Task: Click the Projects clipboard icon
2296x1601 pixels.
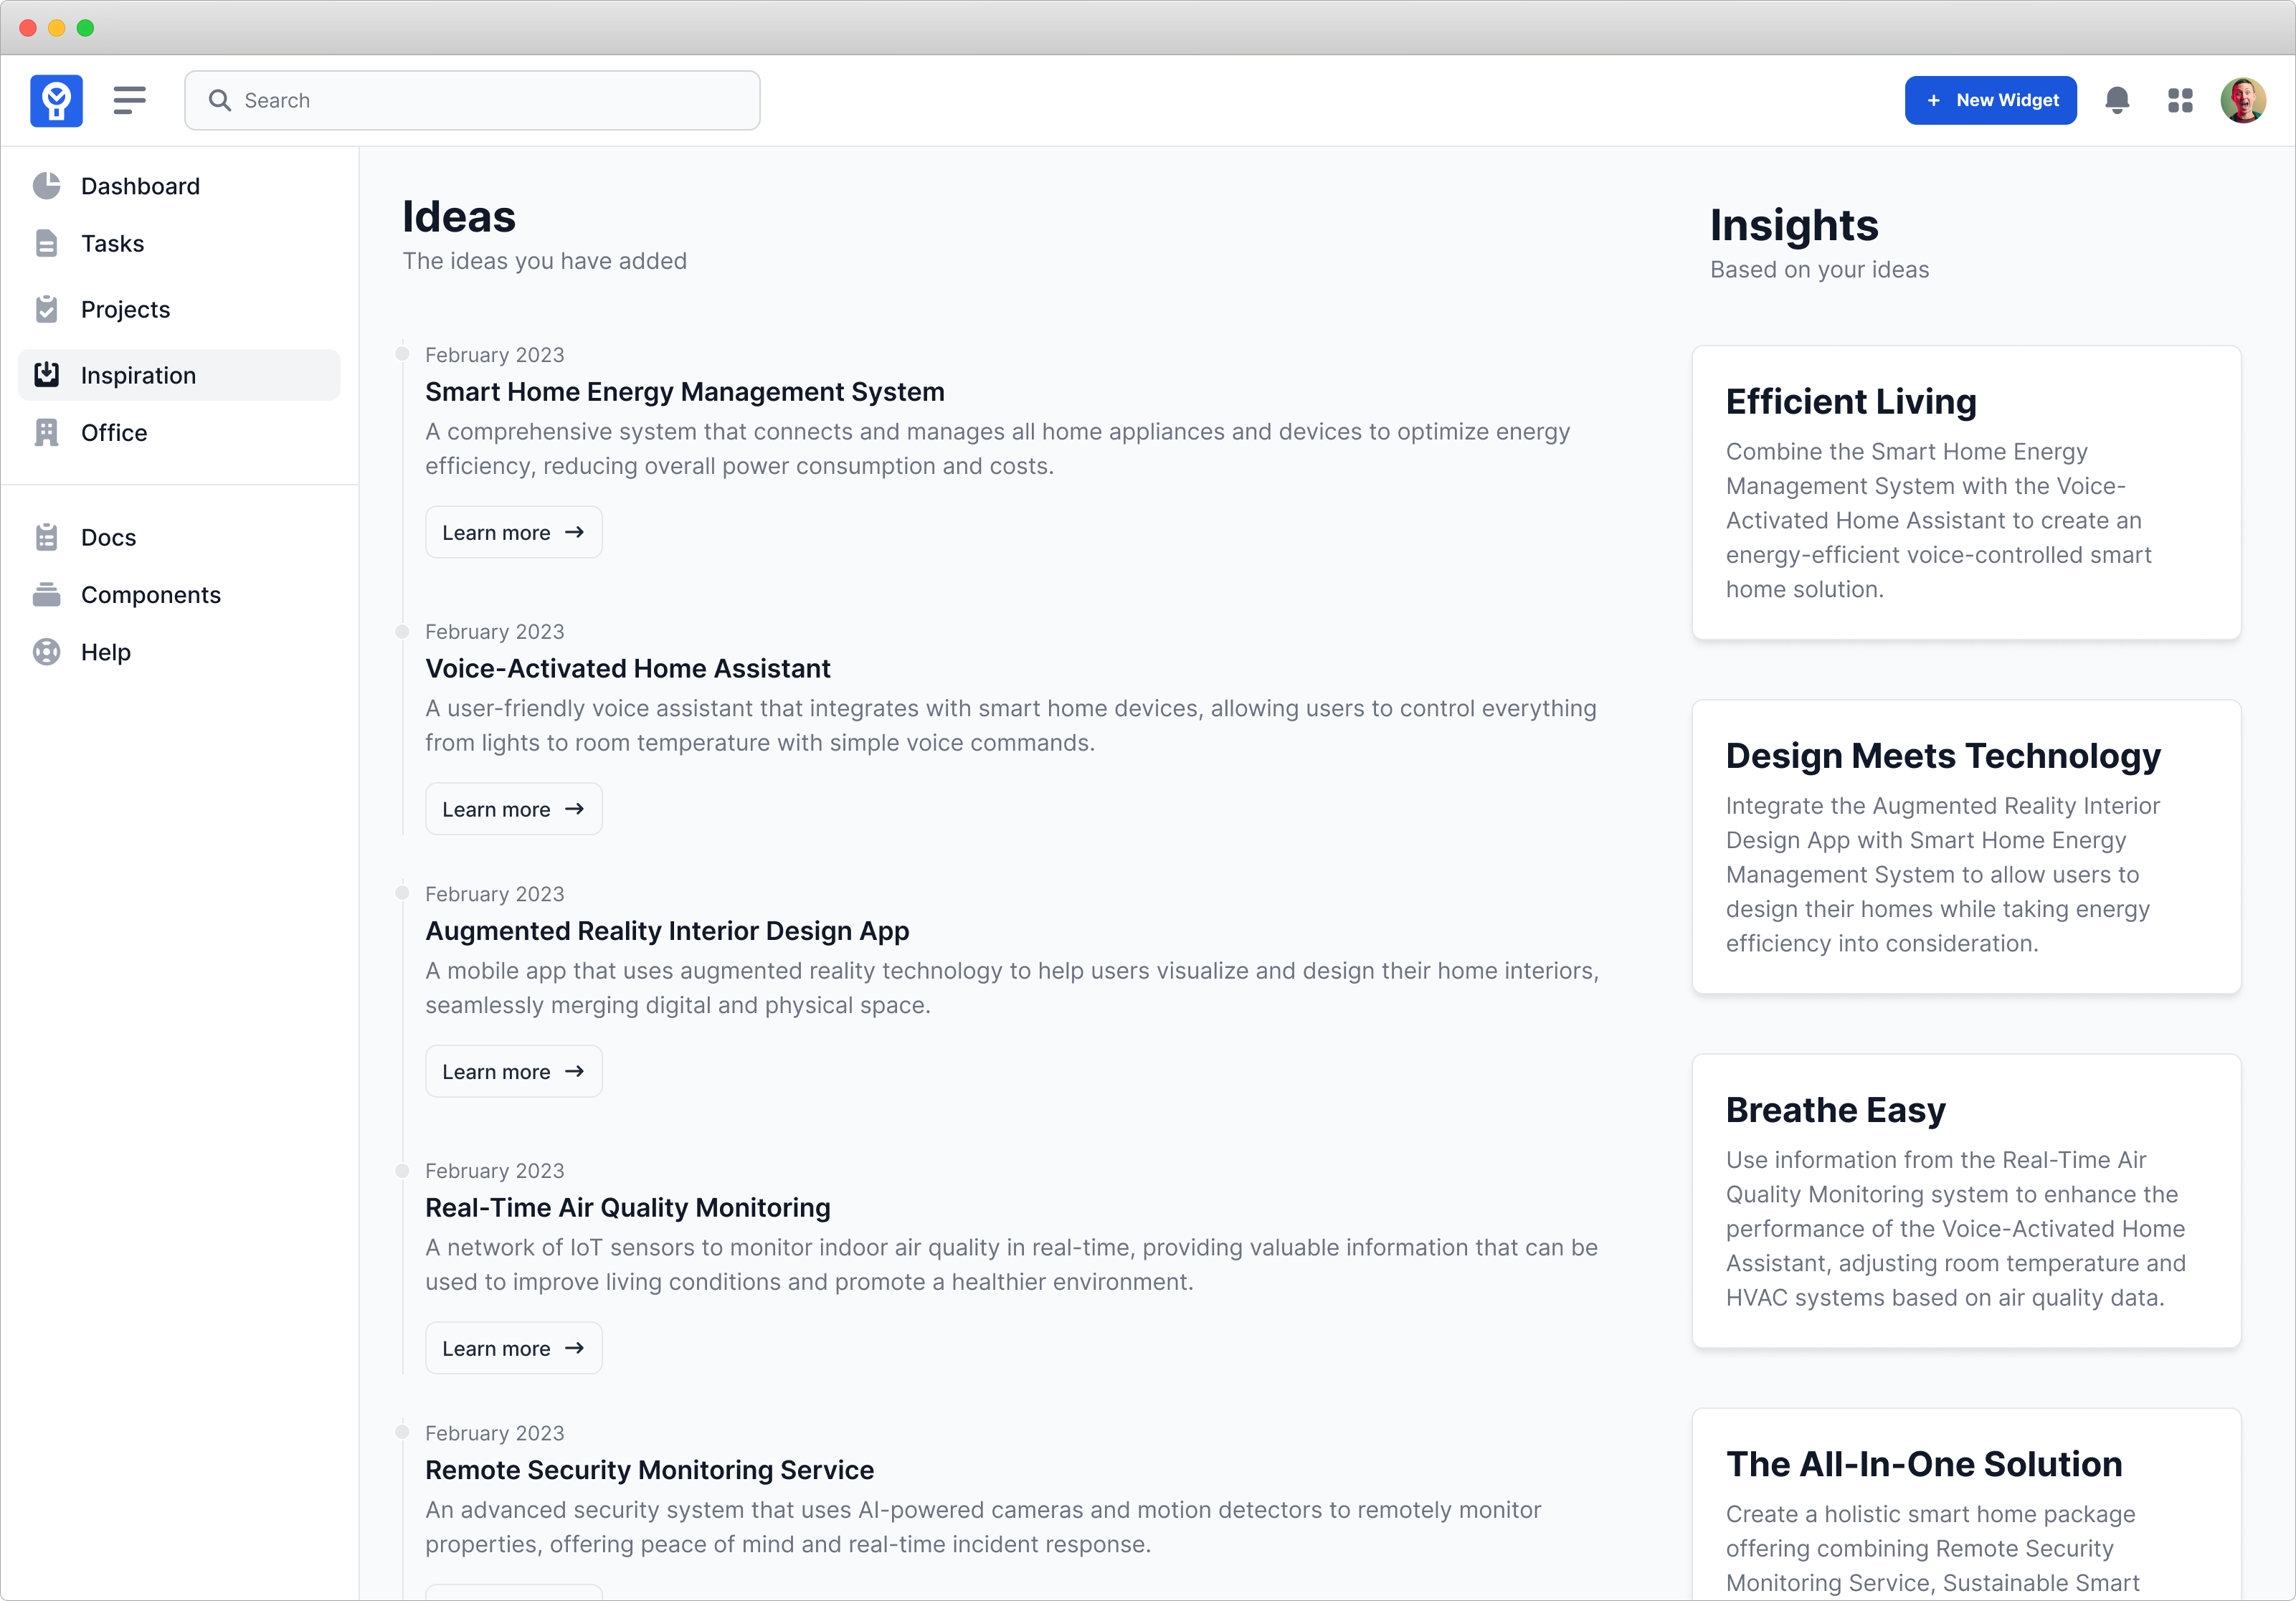Action: (x=46, y=310)
